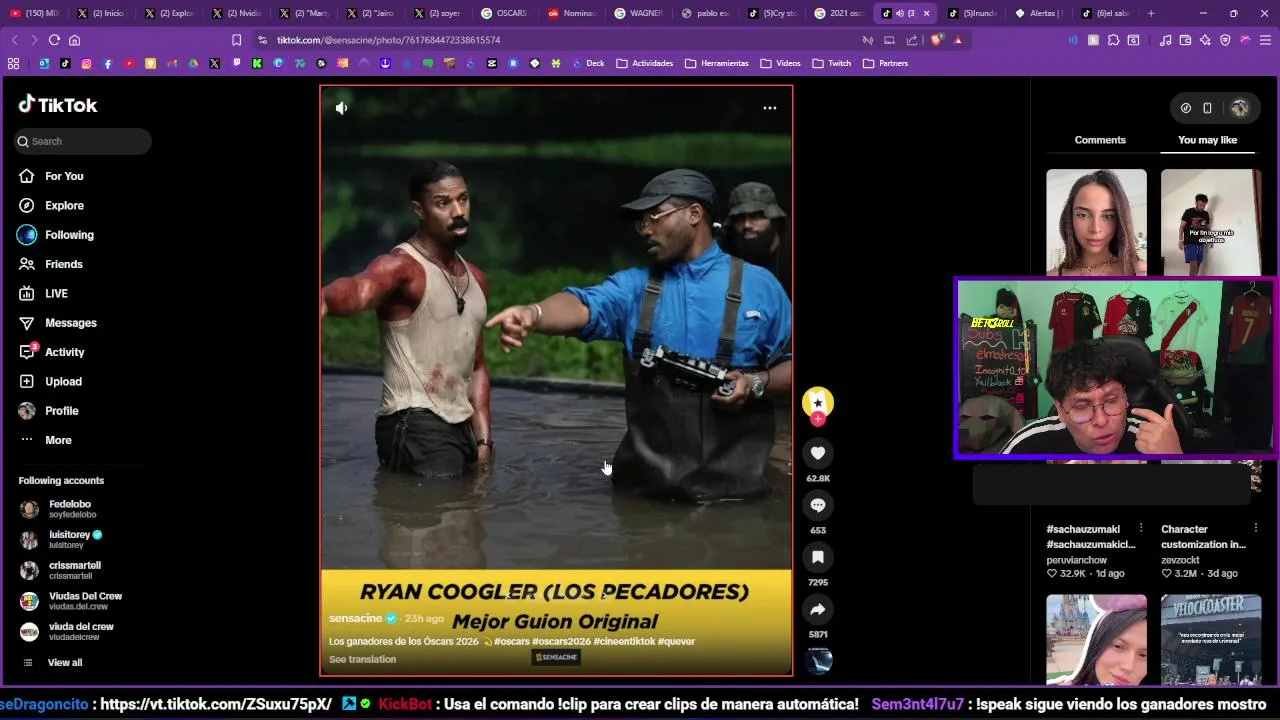Open the Videos bookmarks folder
The width and height of the screenshot is (1280, 720).
[x=780, y=63]
